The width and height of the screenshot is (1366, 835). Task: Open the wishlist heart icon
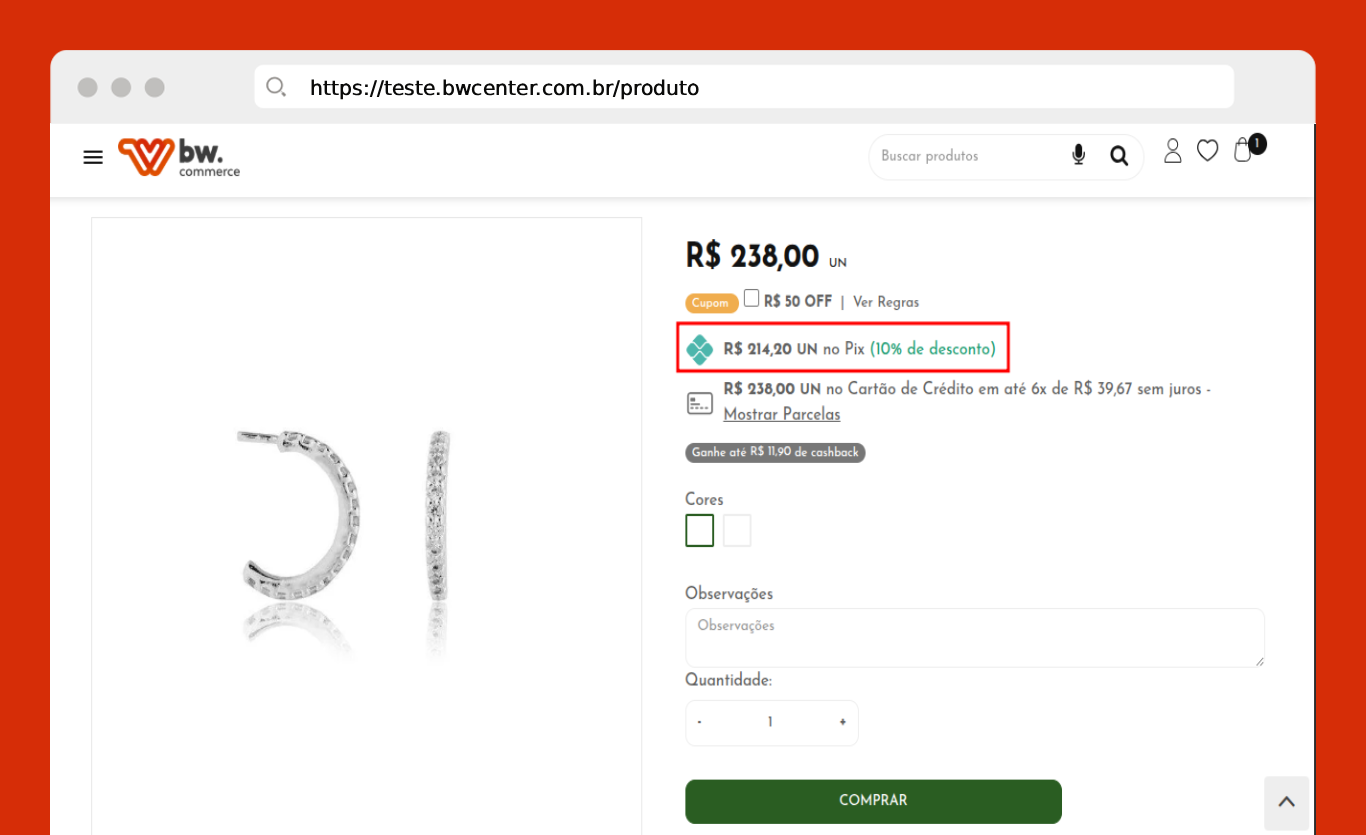[x=1208, y=151]
